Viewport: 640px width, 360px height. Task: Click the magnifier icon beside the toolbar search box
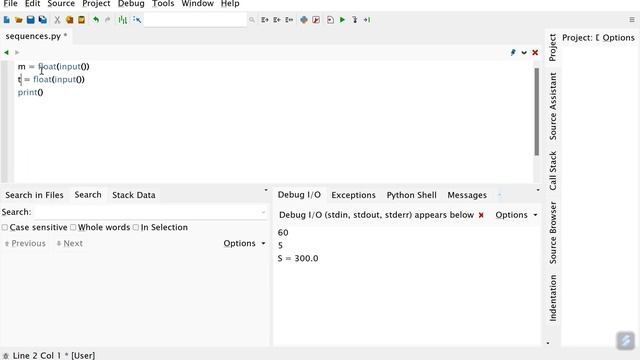pyautogui.click(x=252, y=20)
